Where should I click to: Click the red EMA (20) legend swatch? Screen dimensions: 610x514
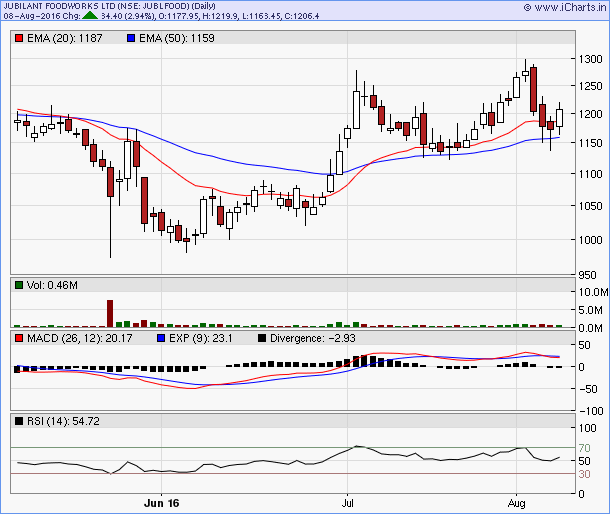click(x=19, y=38)
